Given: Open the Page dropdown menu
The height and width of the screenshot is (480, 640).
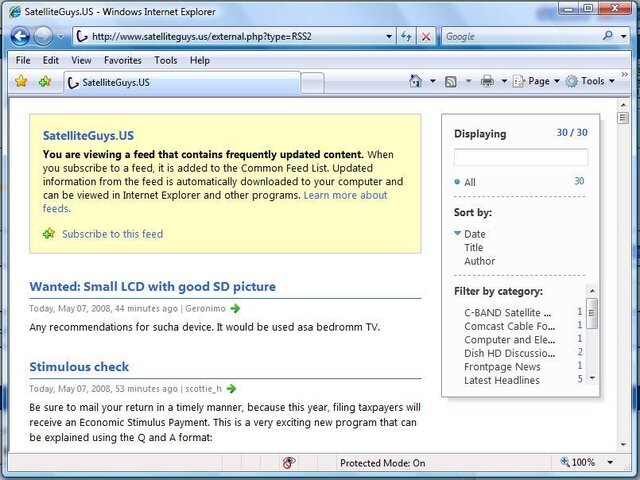Looking at the screenshot, I should (537, 81).
